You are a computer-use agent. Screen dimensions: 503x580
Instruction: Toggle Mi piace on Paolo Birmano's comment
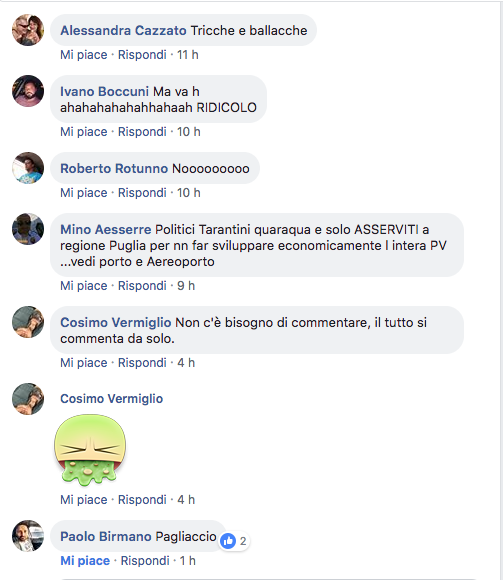pyautogui.click(x=85, y=561)
